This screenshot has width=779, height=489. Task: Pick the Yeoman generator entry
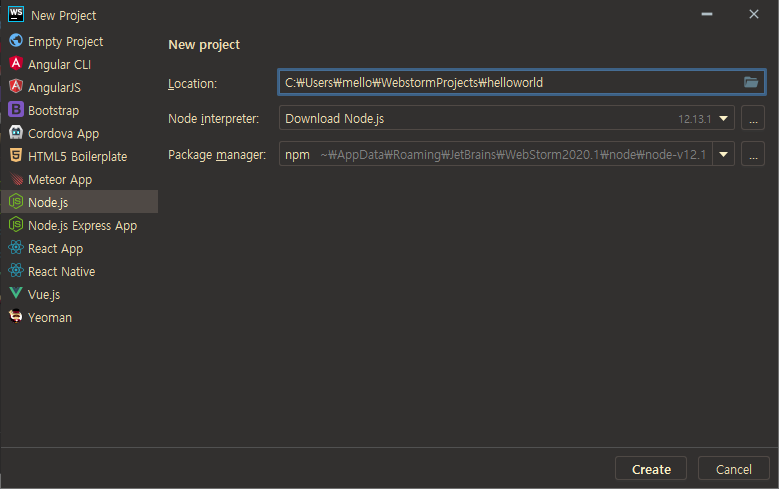coord(79,317)
